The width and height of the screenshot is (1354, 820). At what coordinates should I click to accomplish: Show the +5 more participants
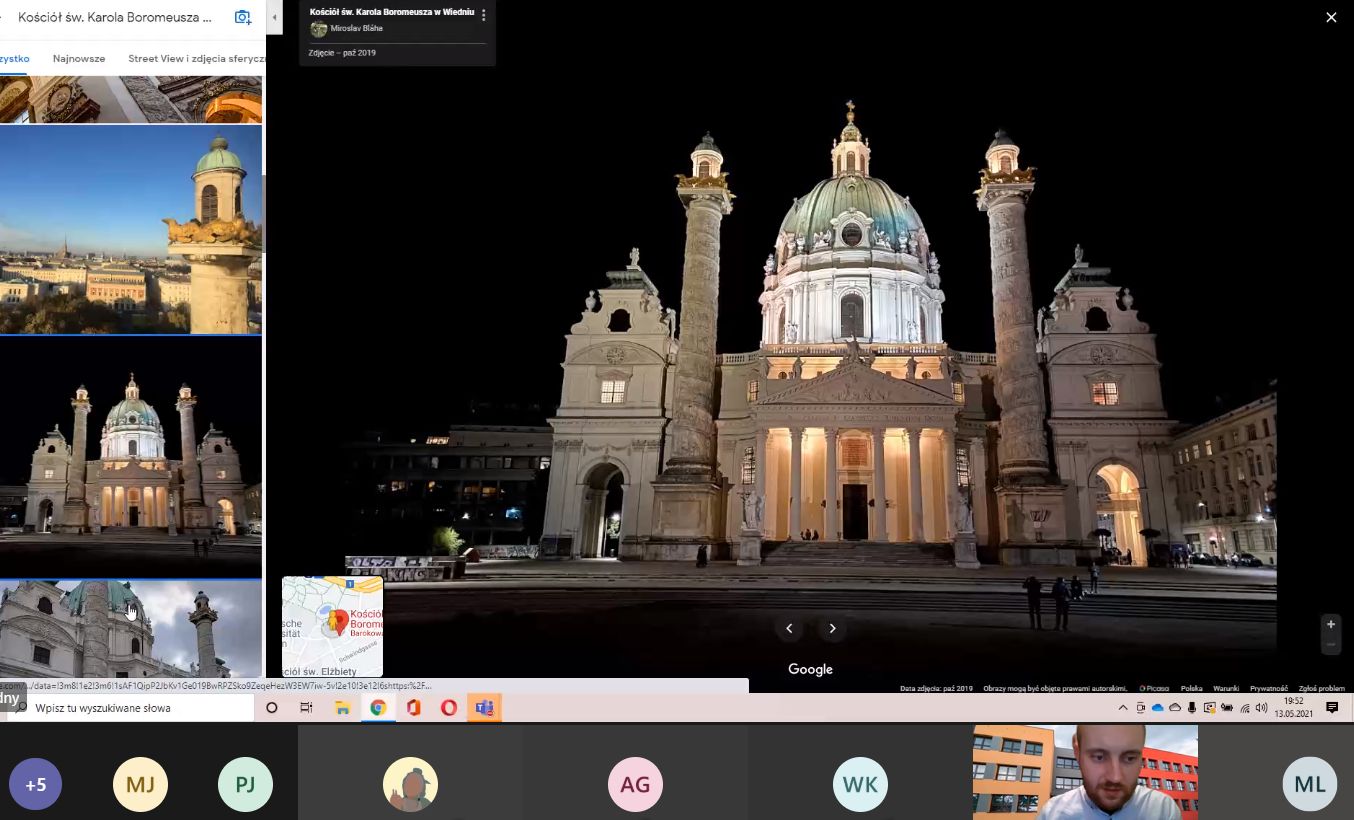(x=36, y=784)
